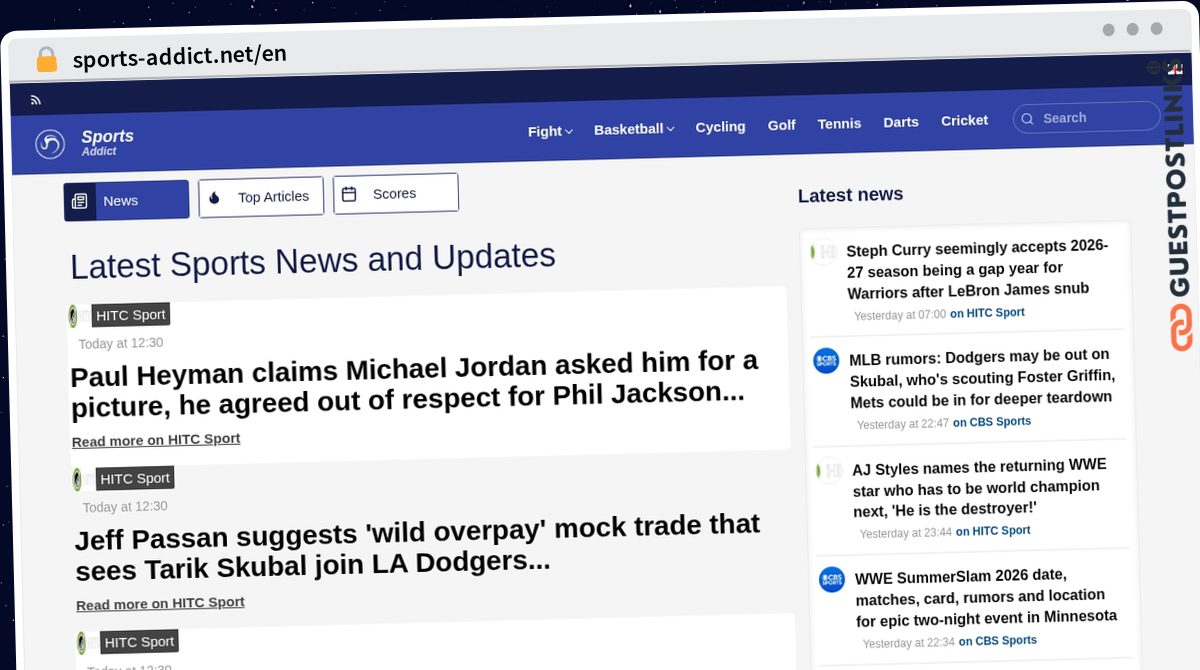This screenshot has width=1200, height=670.
Task: Click 'on HITC Sport' under AJ Styles
Action: pyautogui.click(x=993, y=531)
